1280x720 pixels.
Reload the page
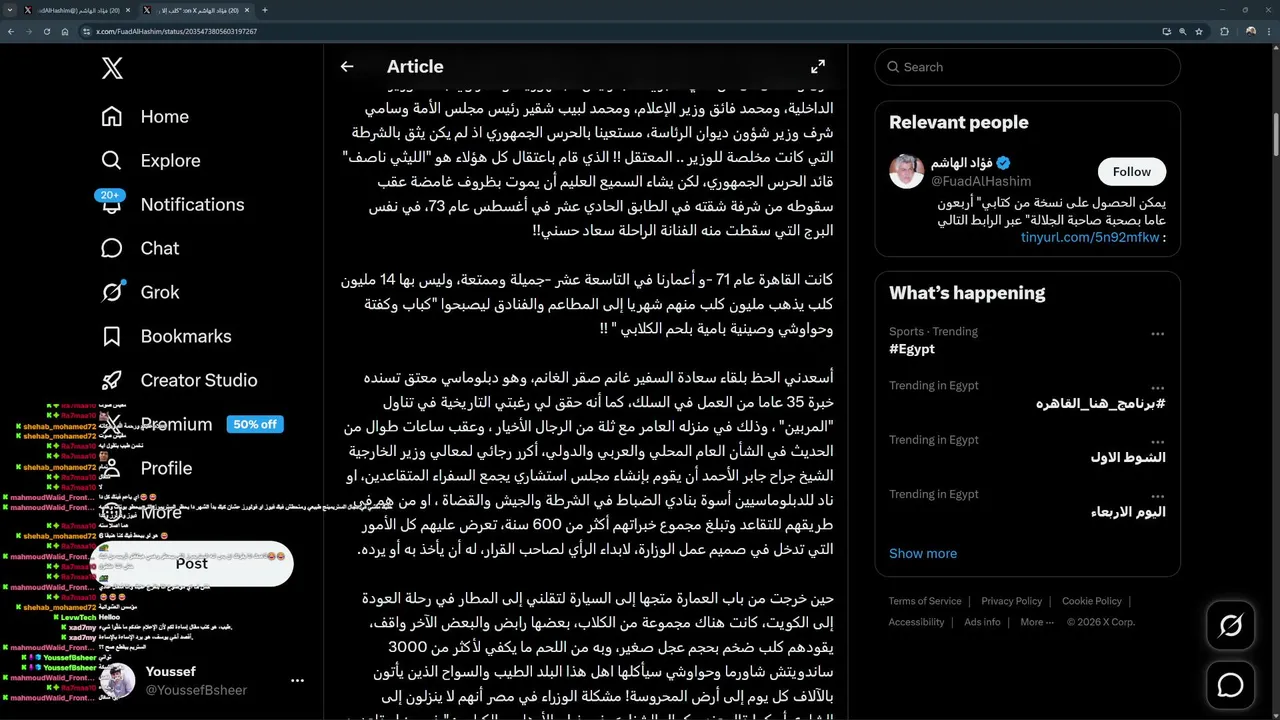pos(47,31)
